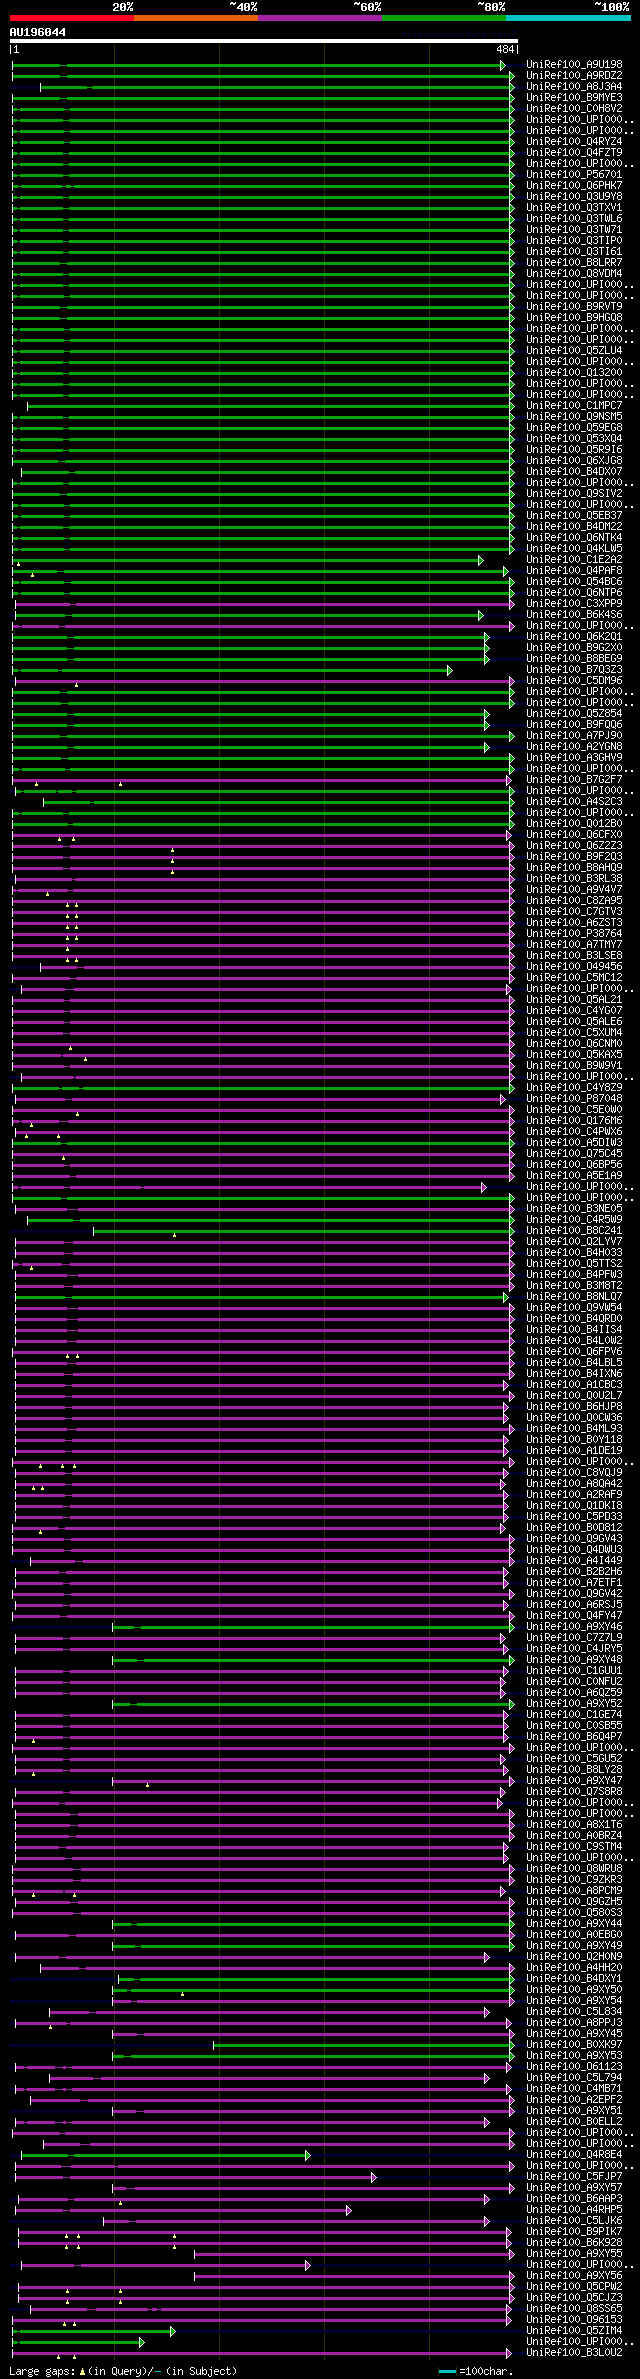
Task: Open hit UniRef100_Q5ALE6
Action: pos(574,1021)
